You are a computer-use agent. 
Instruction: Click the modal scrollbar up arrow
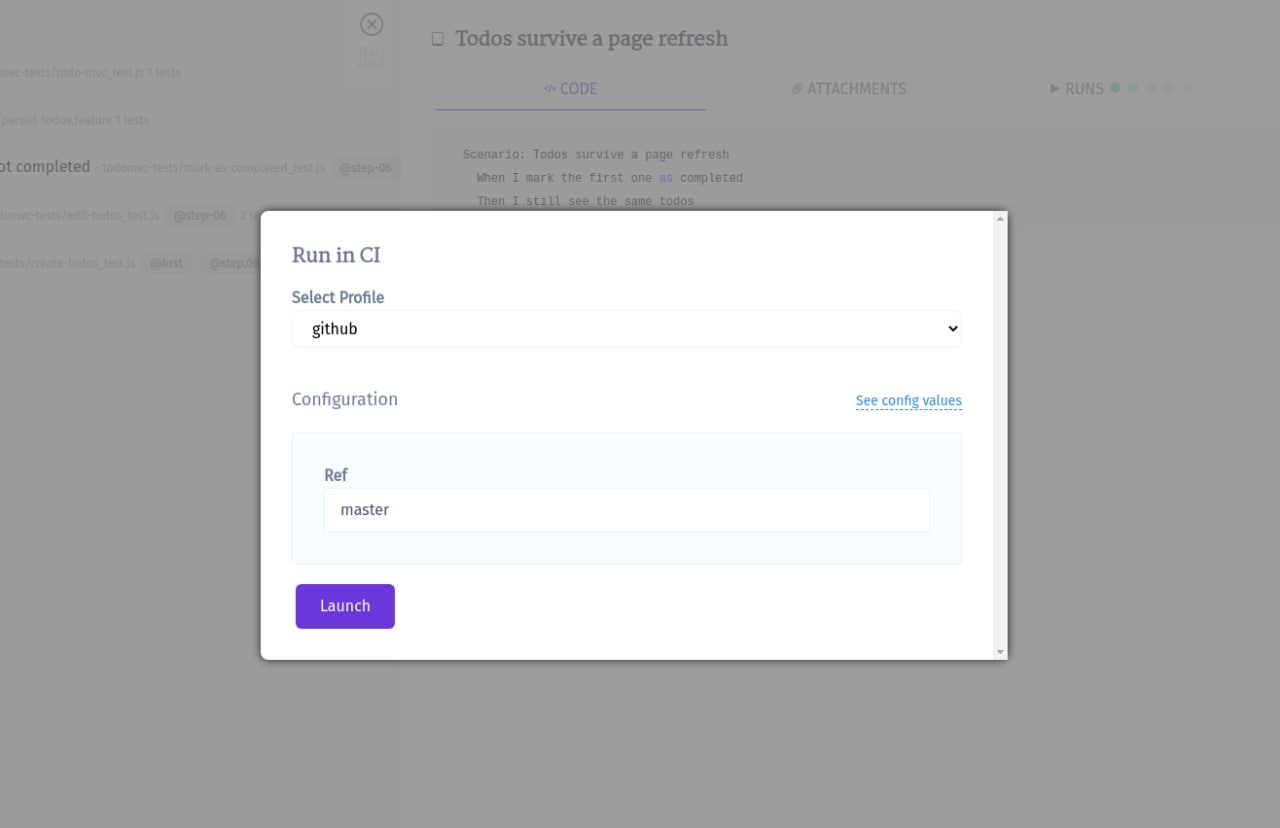[1000, 218]
